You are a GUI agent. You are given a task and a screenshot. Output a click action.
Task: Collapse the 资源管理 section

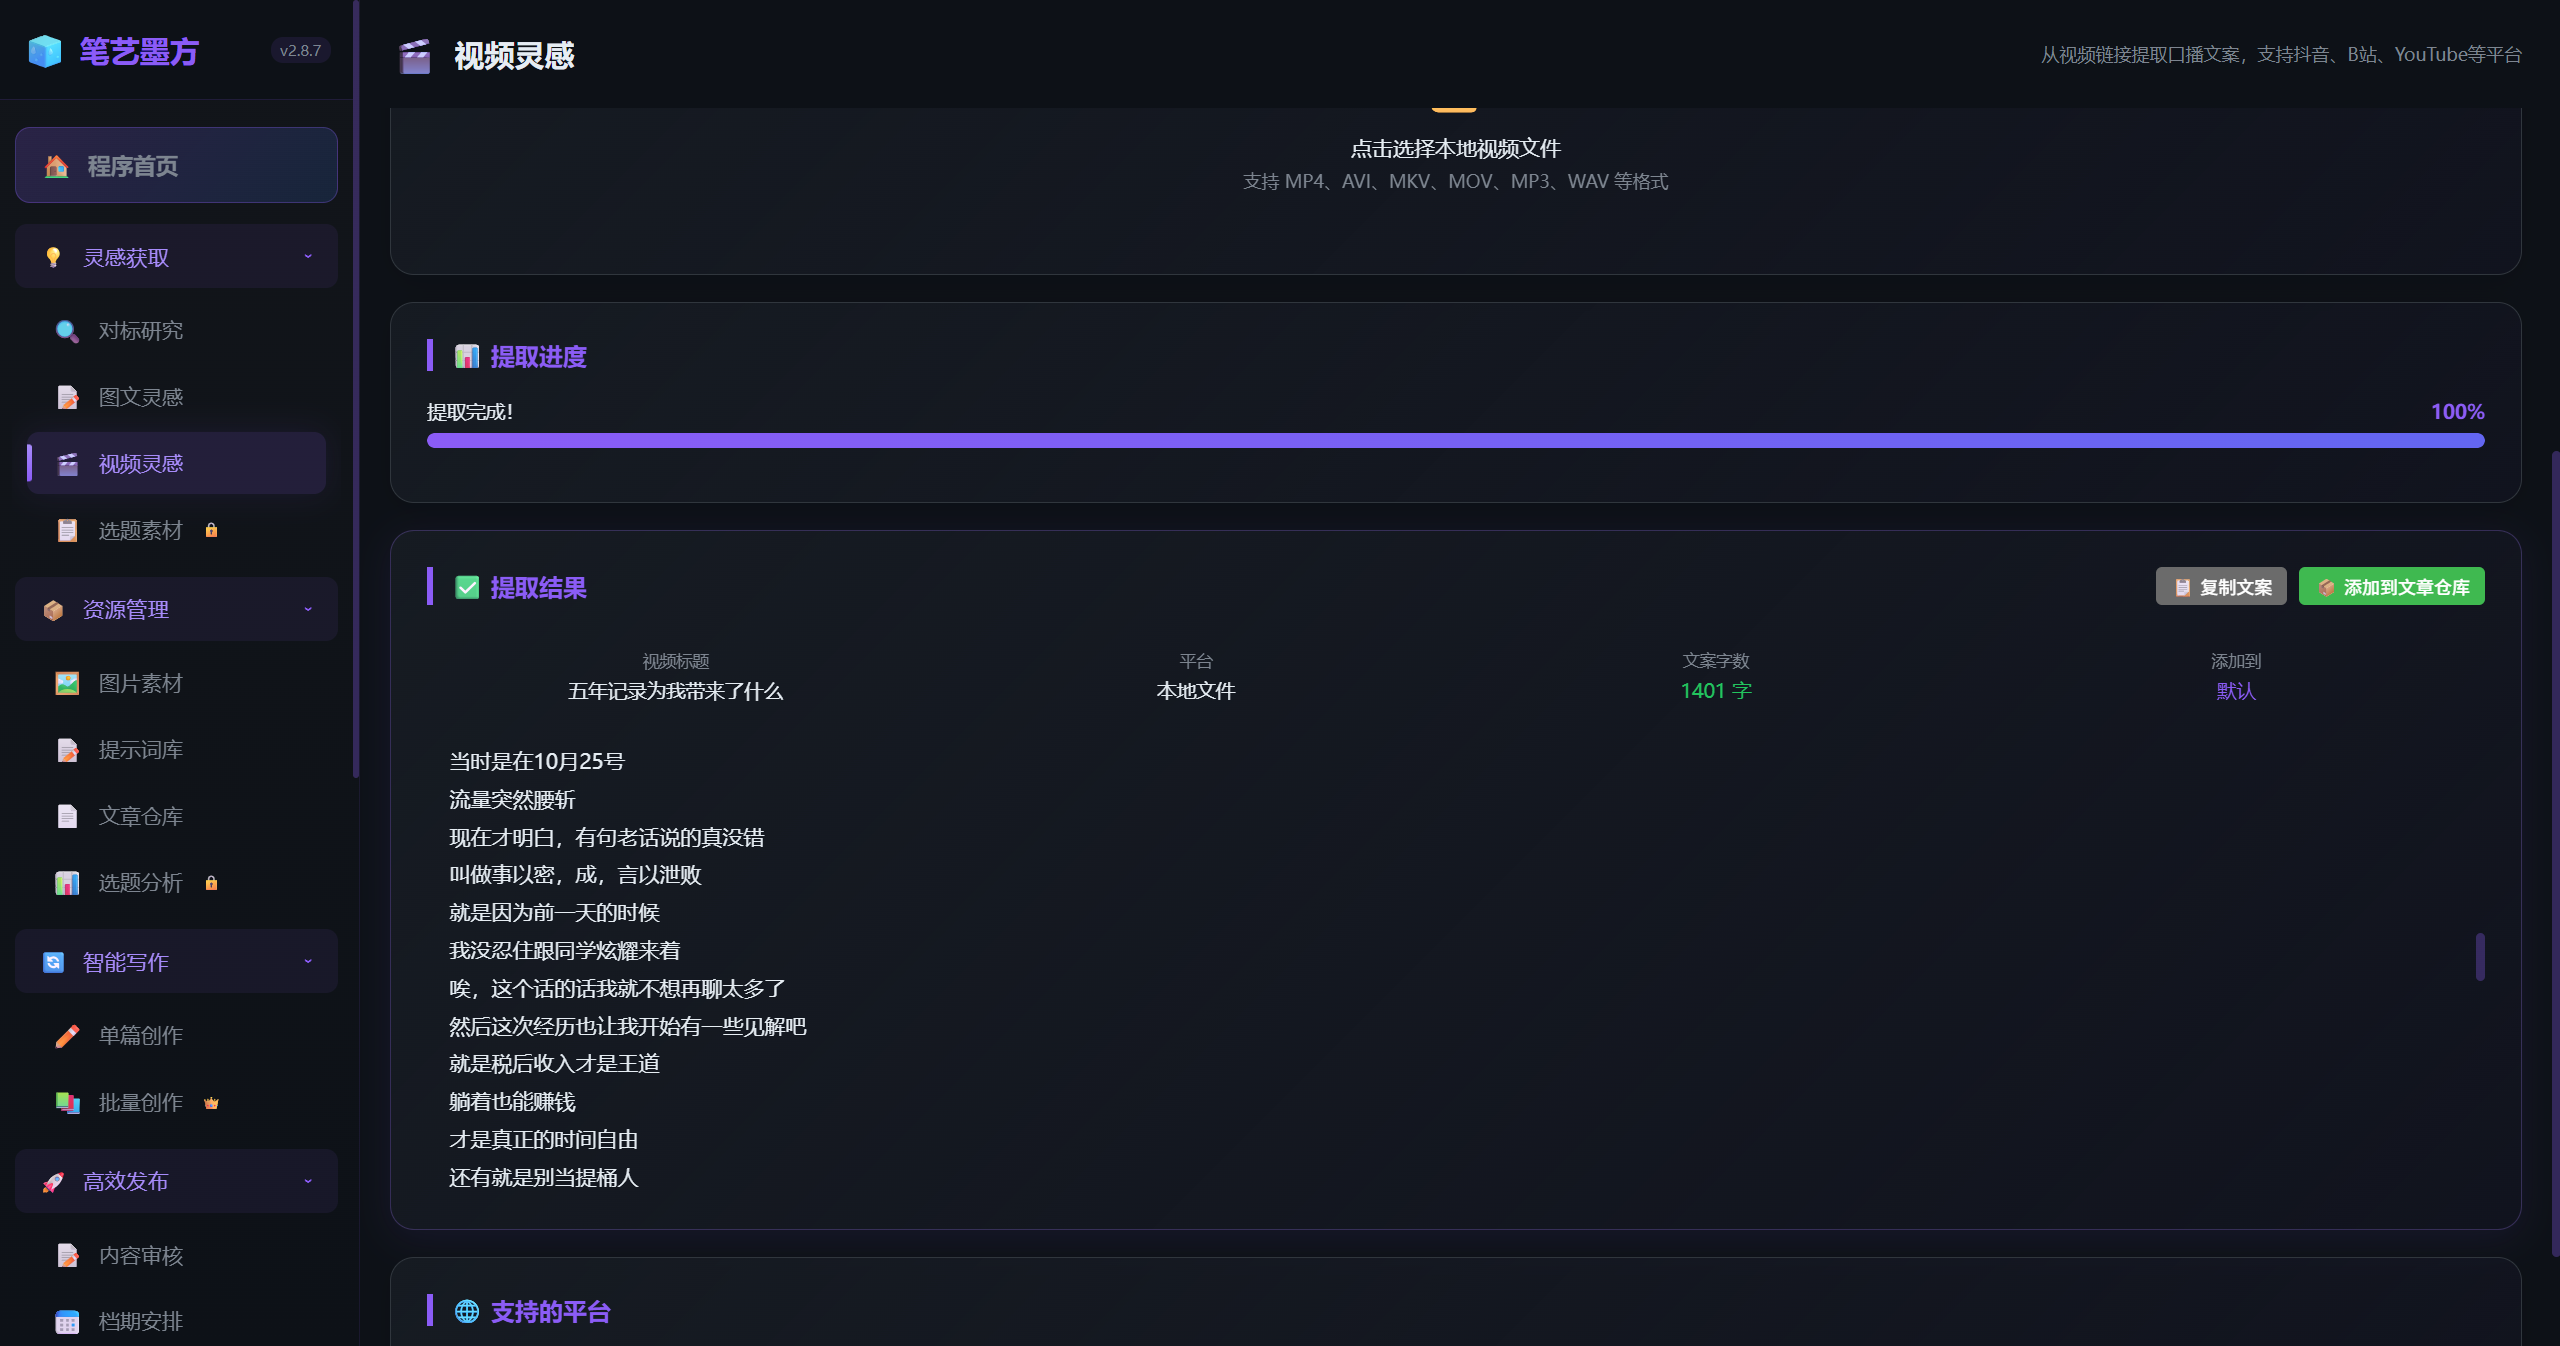coord(308,609)
